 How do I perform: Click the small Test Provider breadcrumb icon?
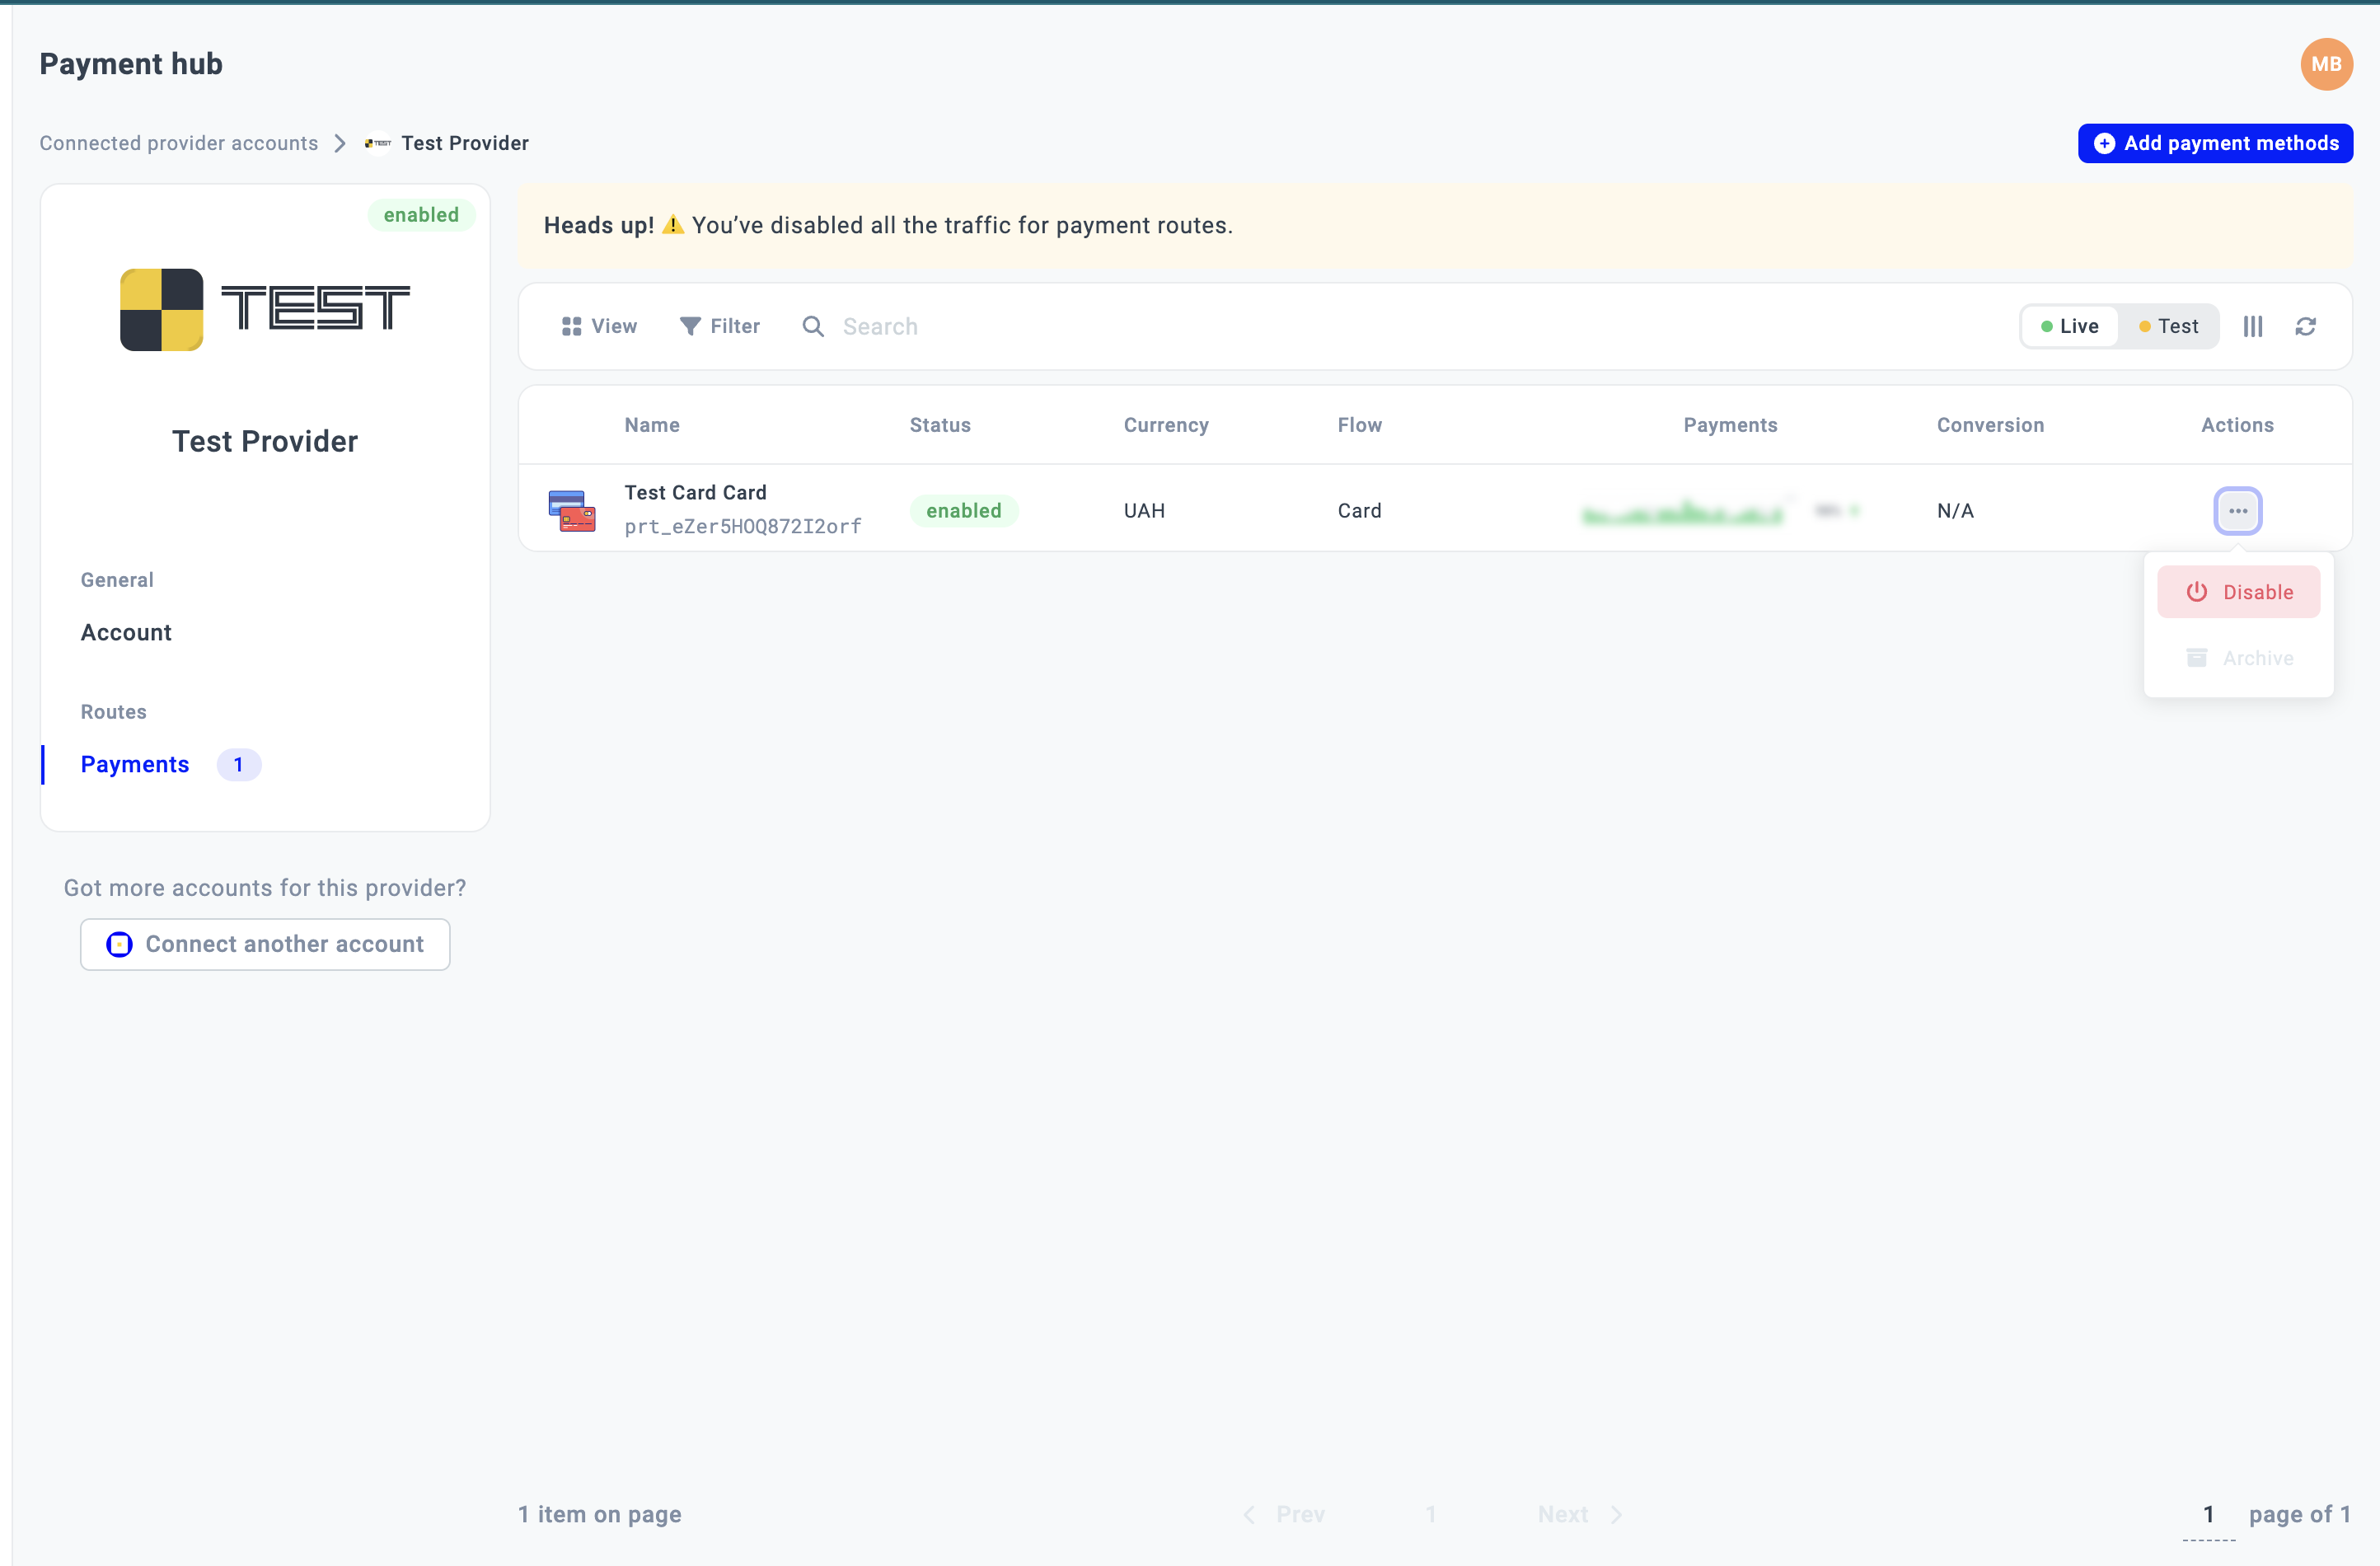pyautogui.click(x=378, y=143)
